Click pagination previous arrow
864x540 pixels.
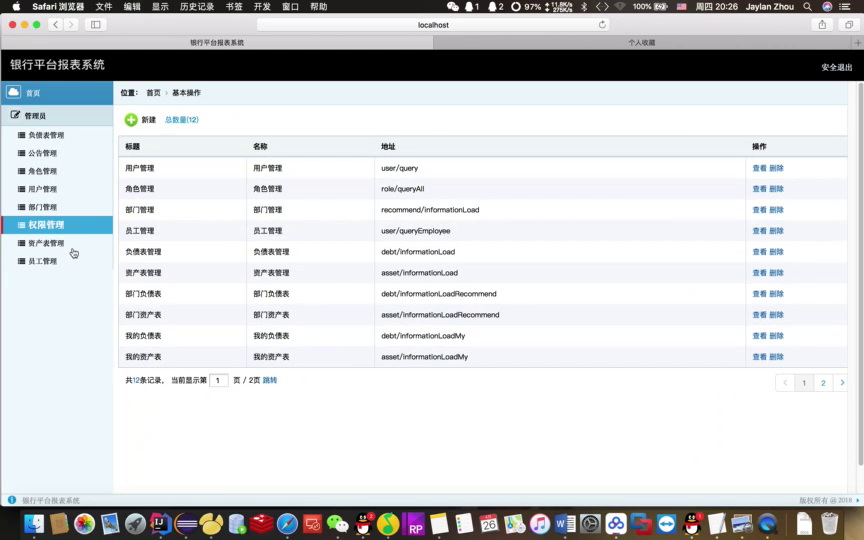[x=785, y=383]
